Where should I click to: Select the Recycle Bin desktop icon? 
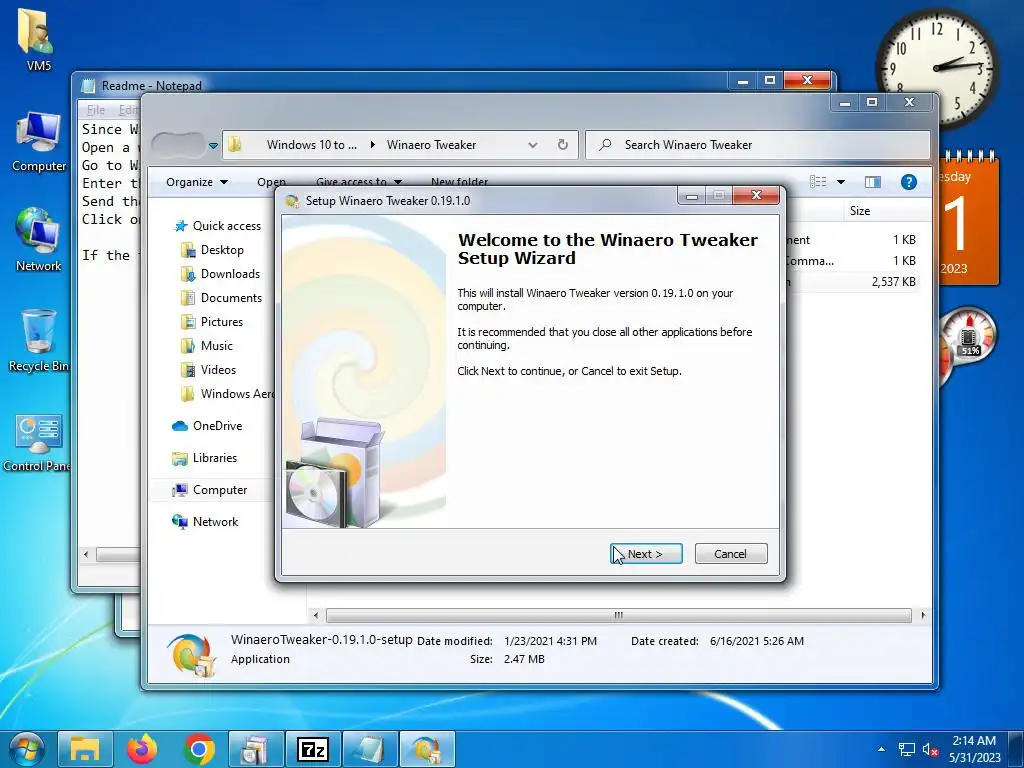[39, 341]
